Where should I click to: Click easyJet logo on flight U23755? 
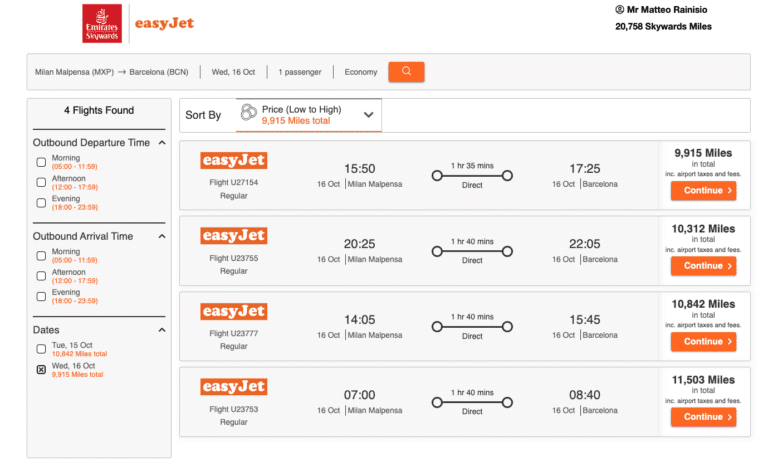(233, 236)
